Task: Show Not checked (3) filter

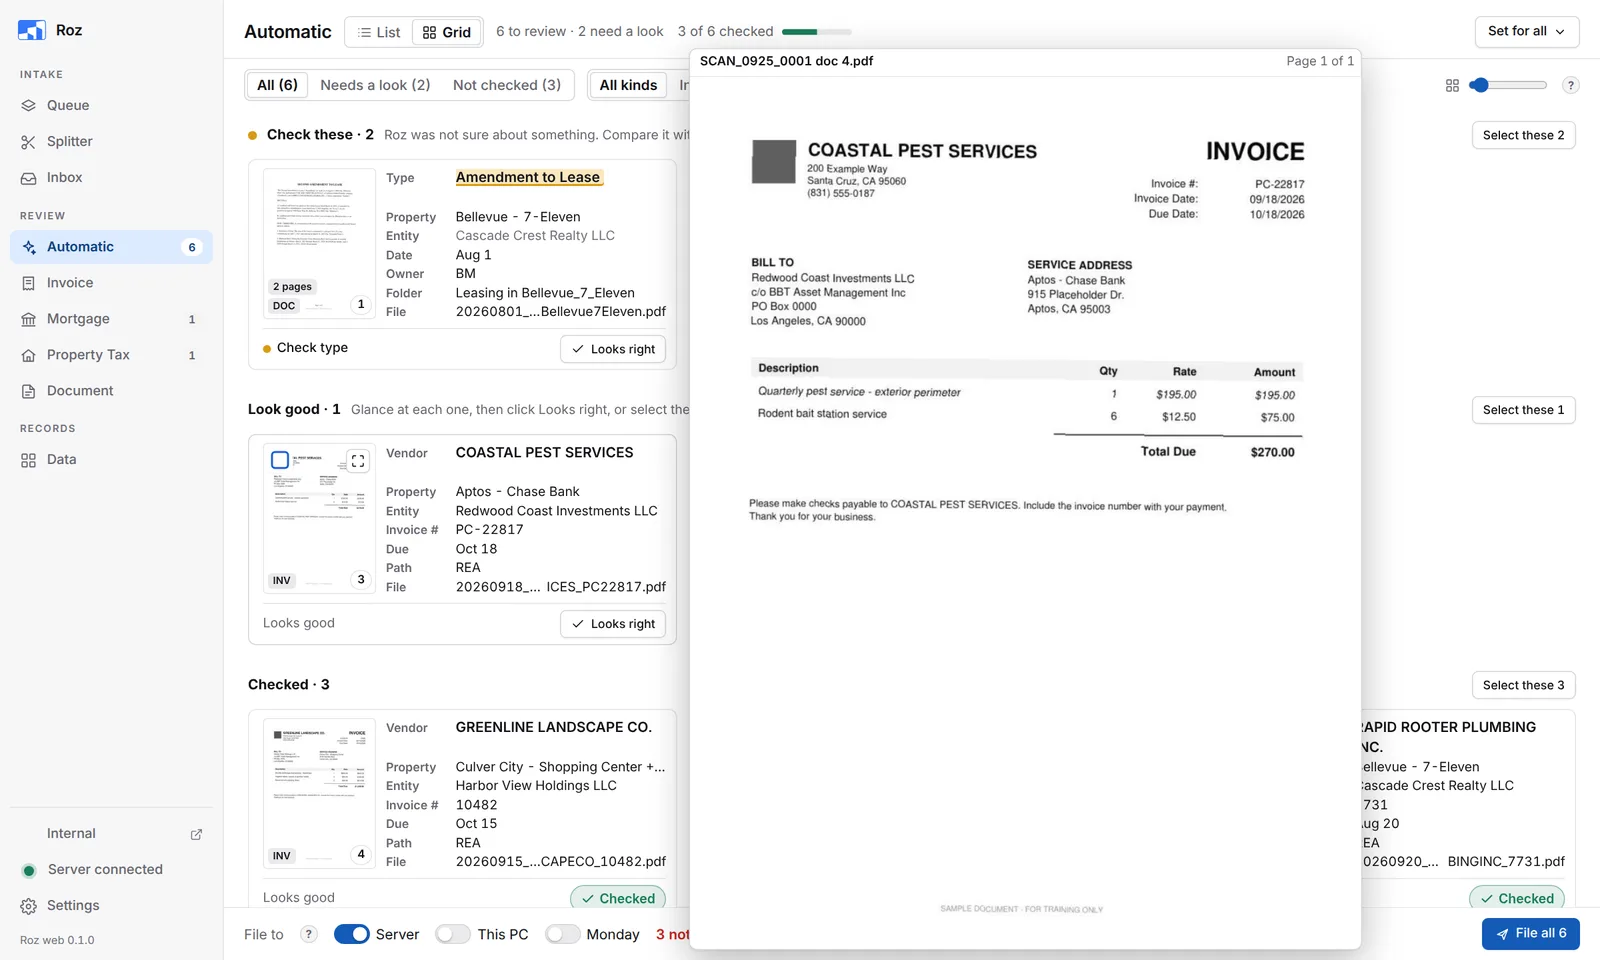Action: tap(507, 85)
